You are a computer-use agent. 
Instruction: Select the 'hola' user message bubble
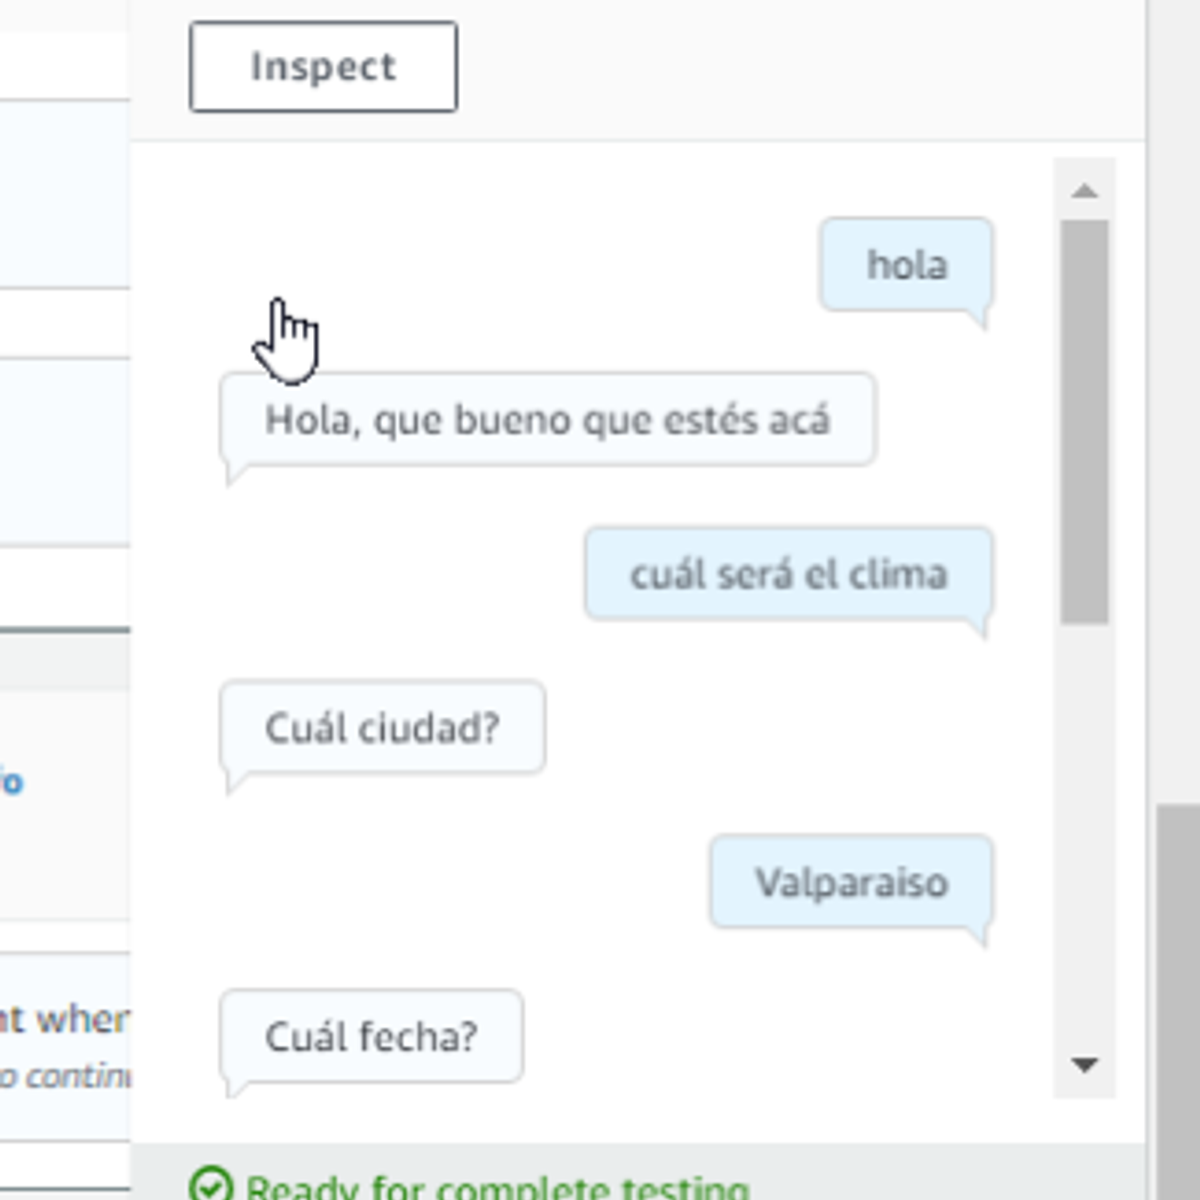click(906, 264)
